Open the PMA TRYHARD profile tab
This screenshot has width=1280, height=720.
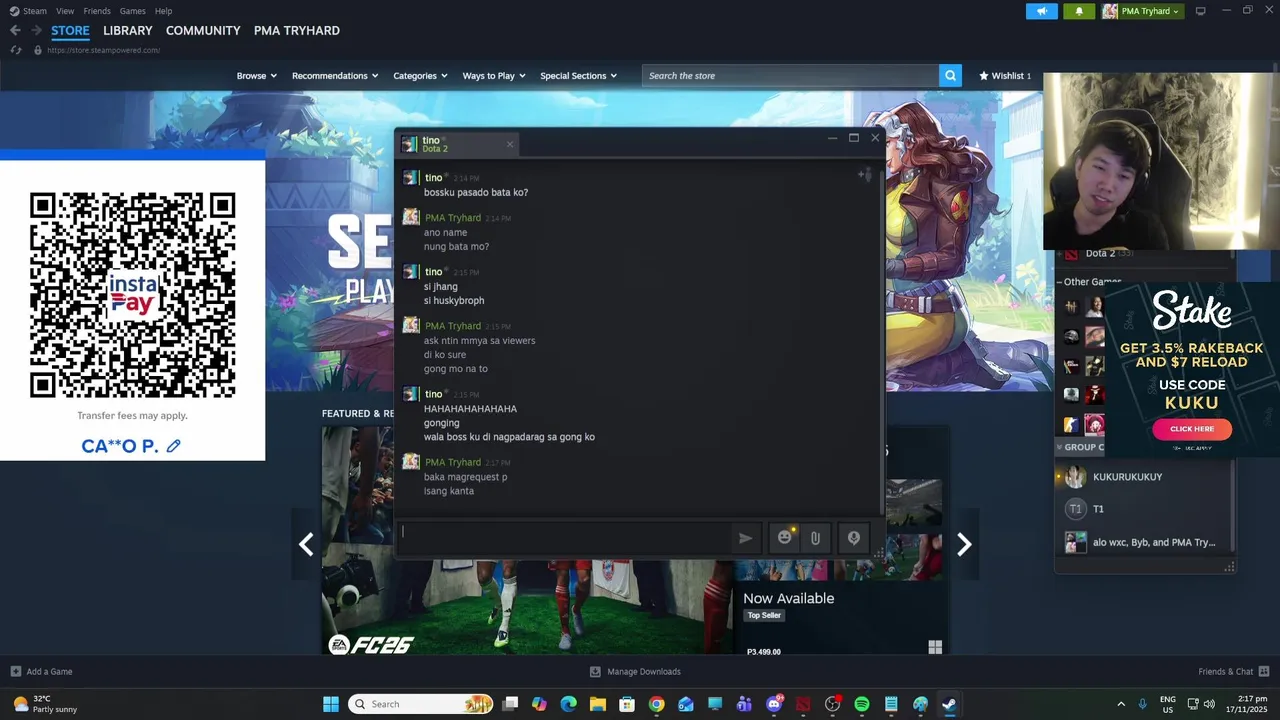click(297, 31)
